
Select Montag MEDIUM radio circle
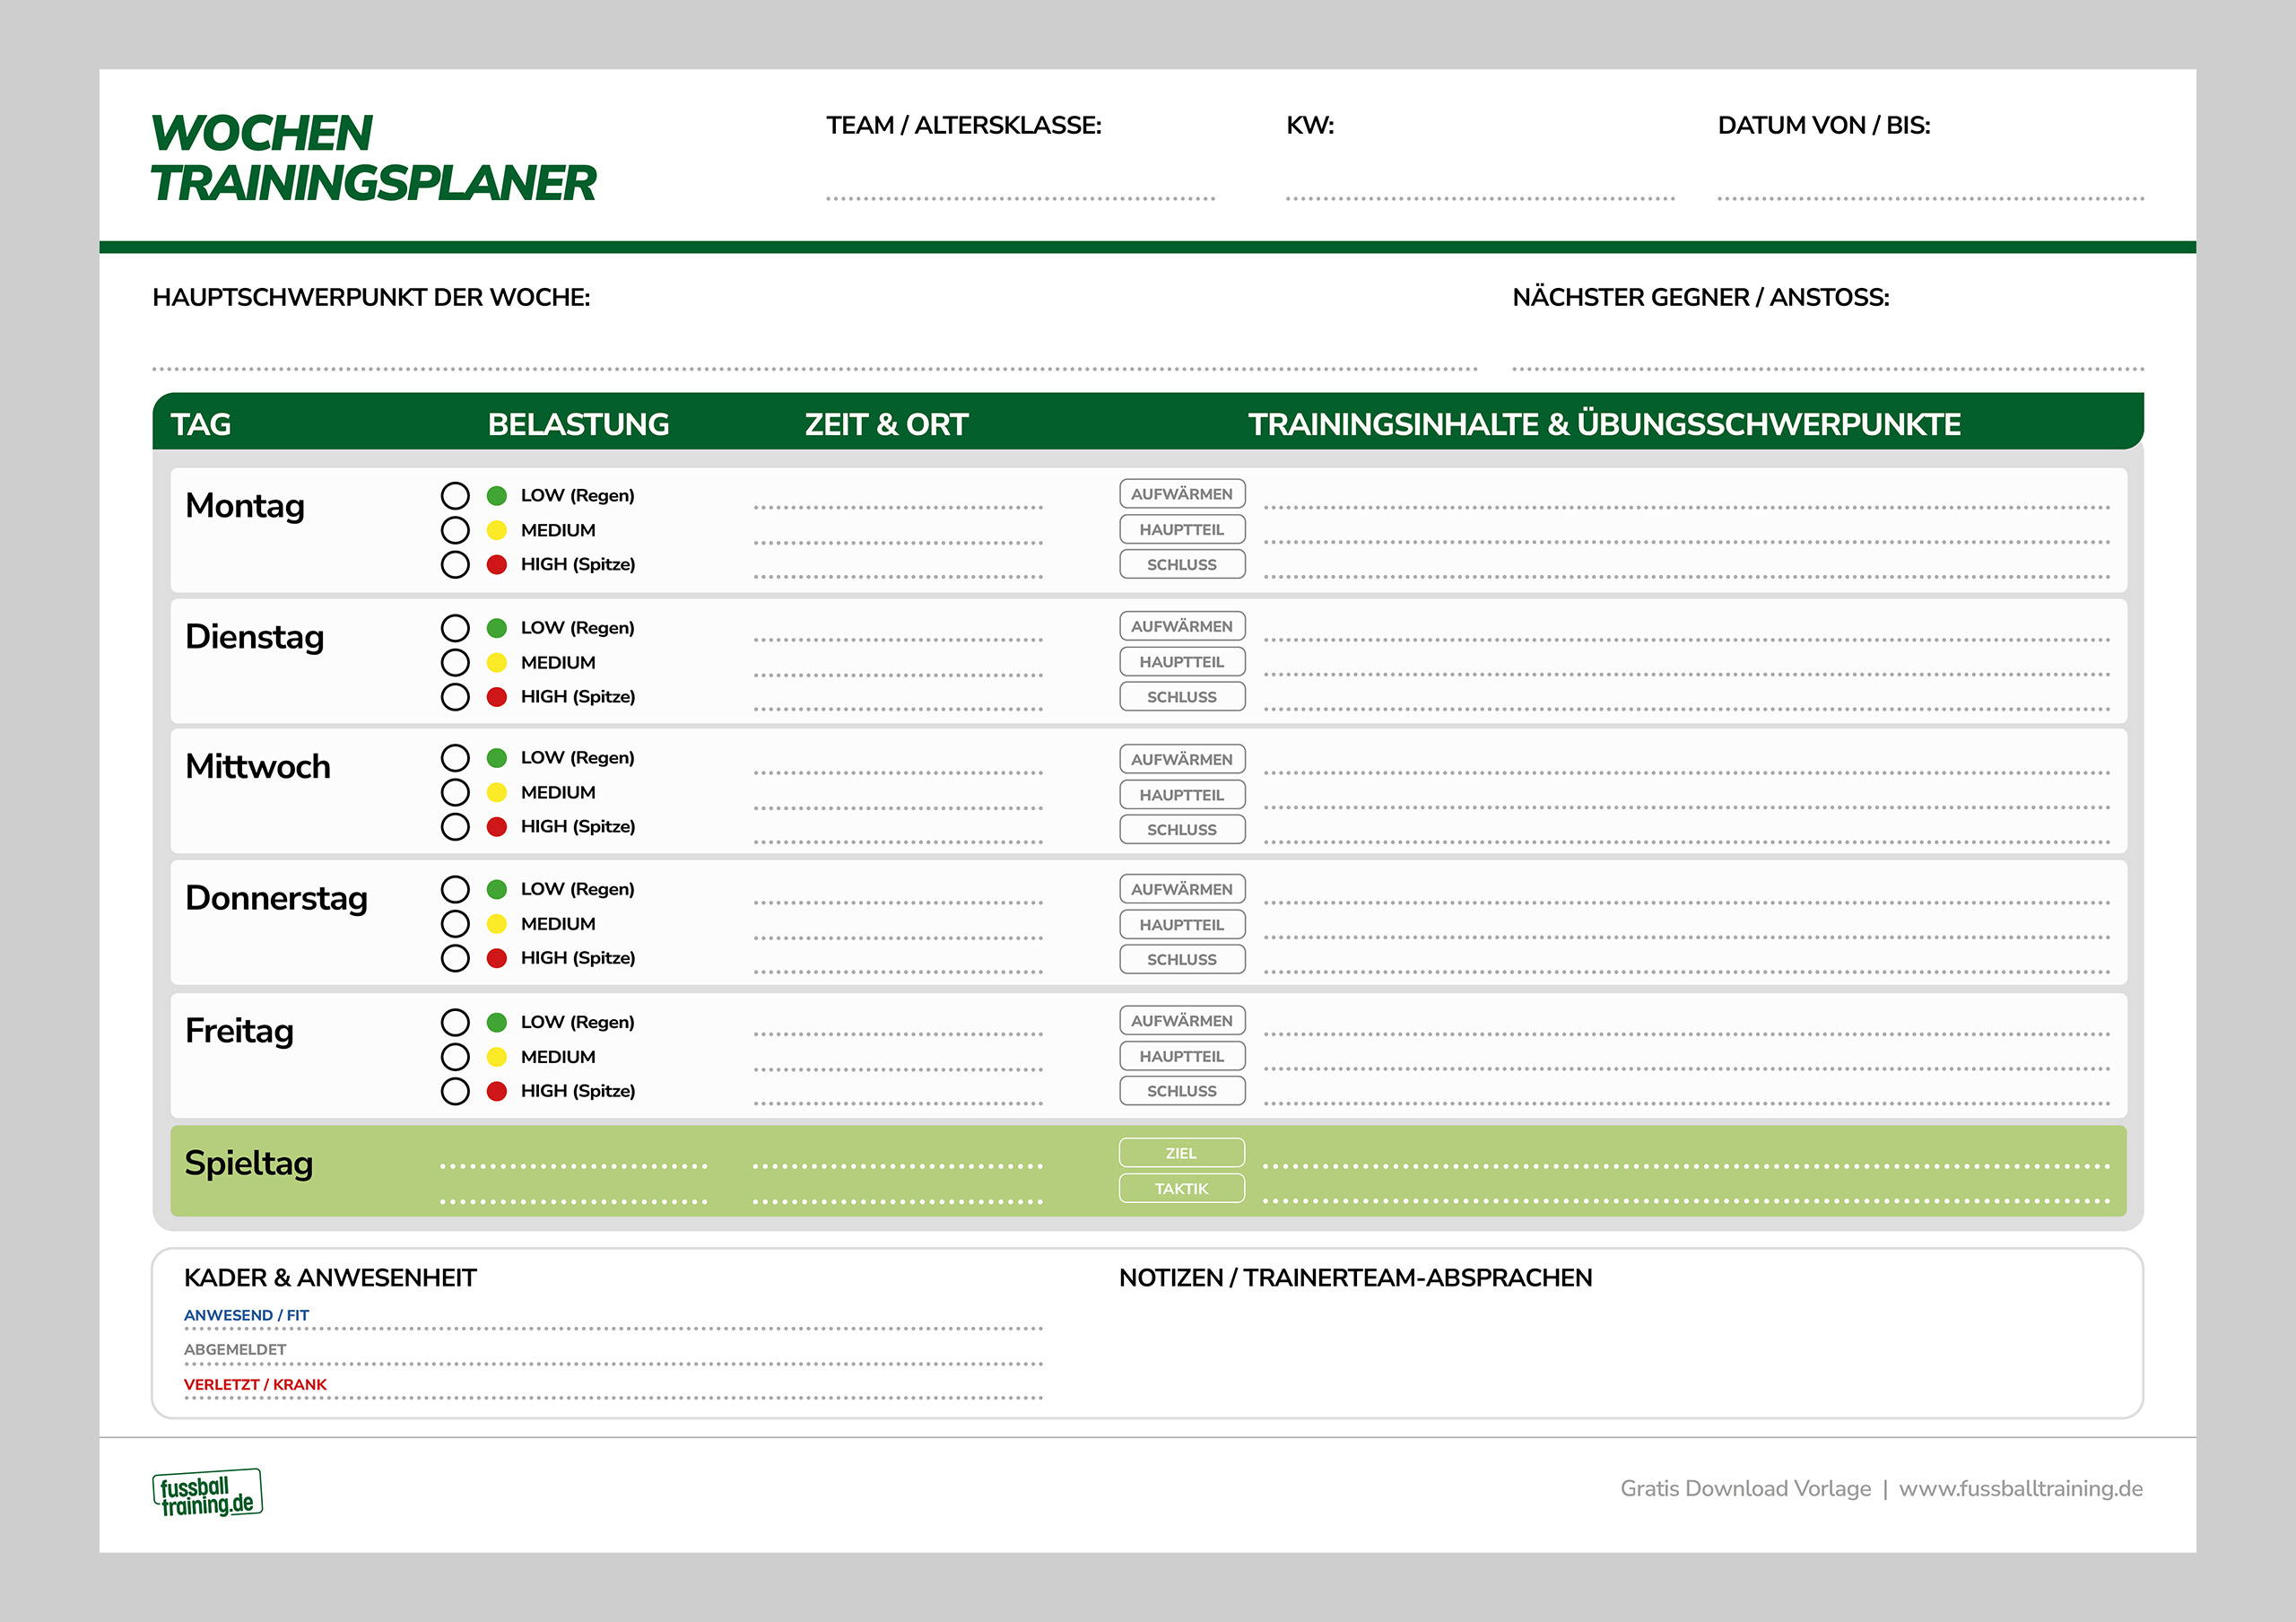coord(455,530)
